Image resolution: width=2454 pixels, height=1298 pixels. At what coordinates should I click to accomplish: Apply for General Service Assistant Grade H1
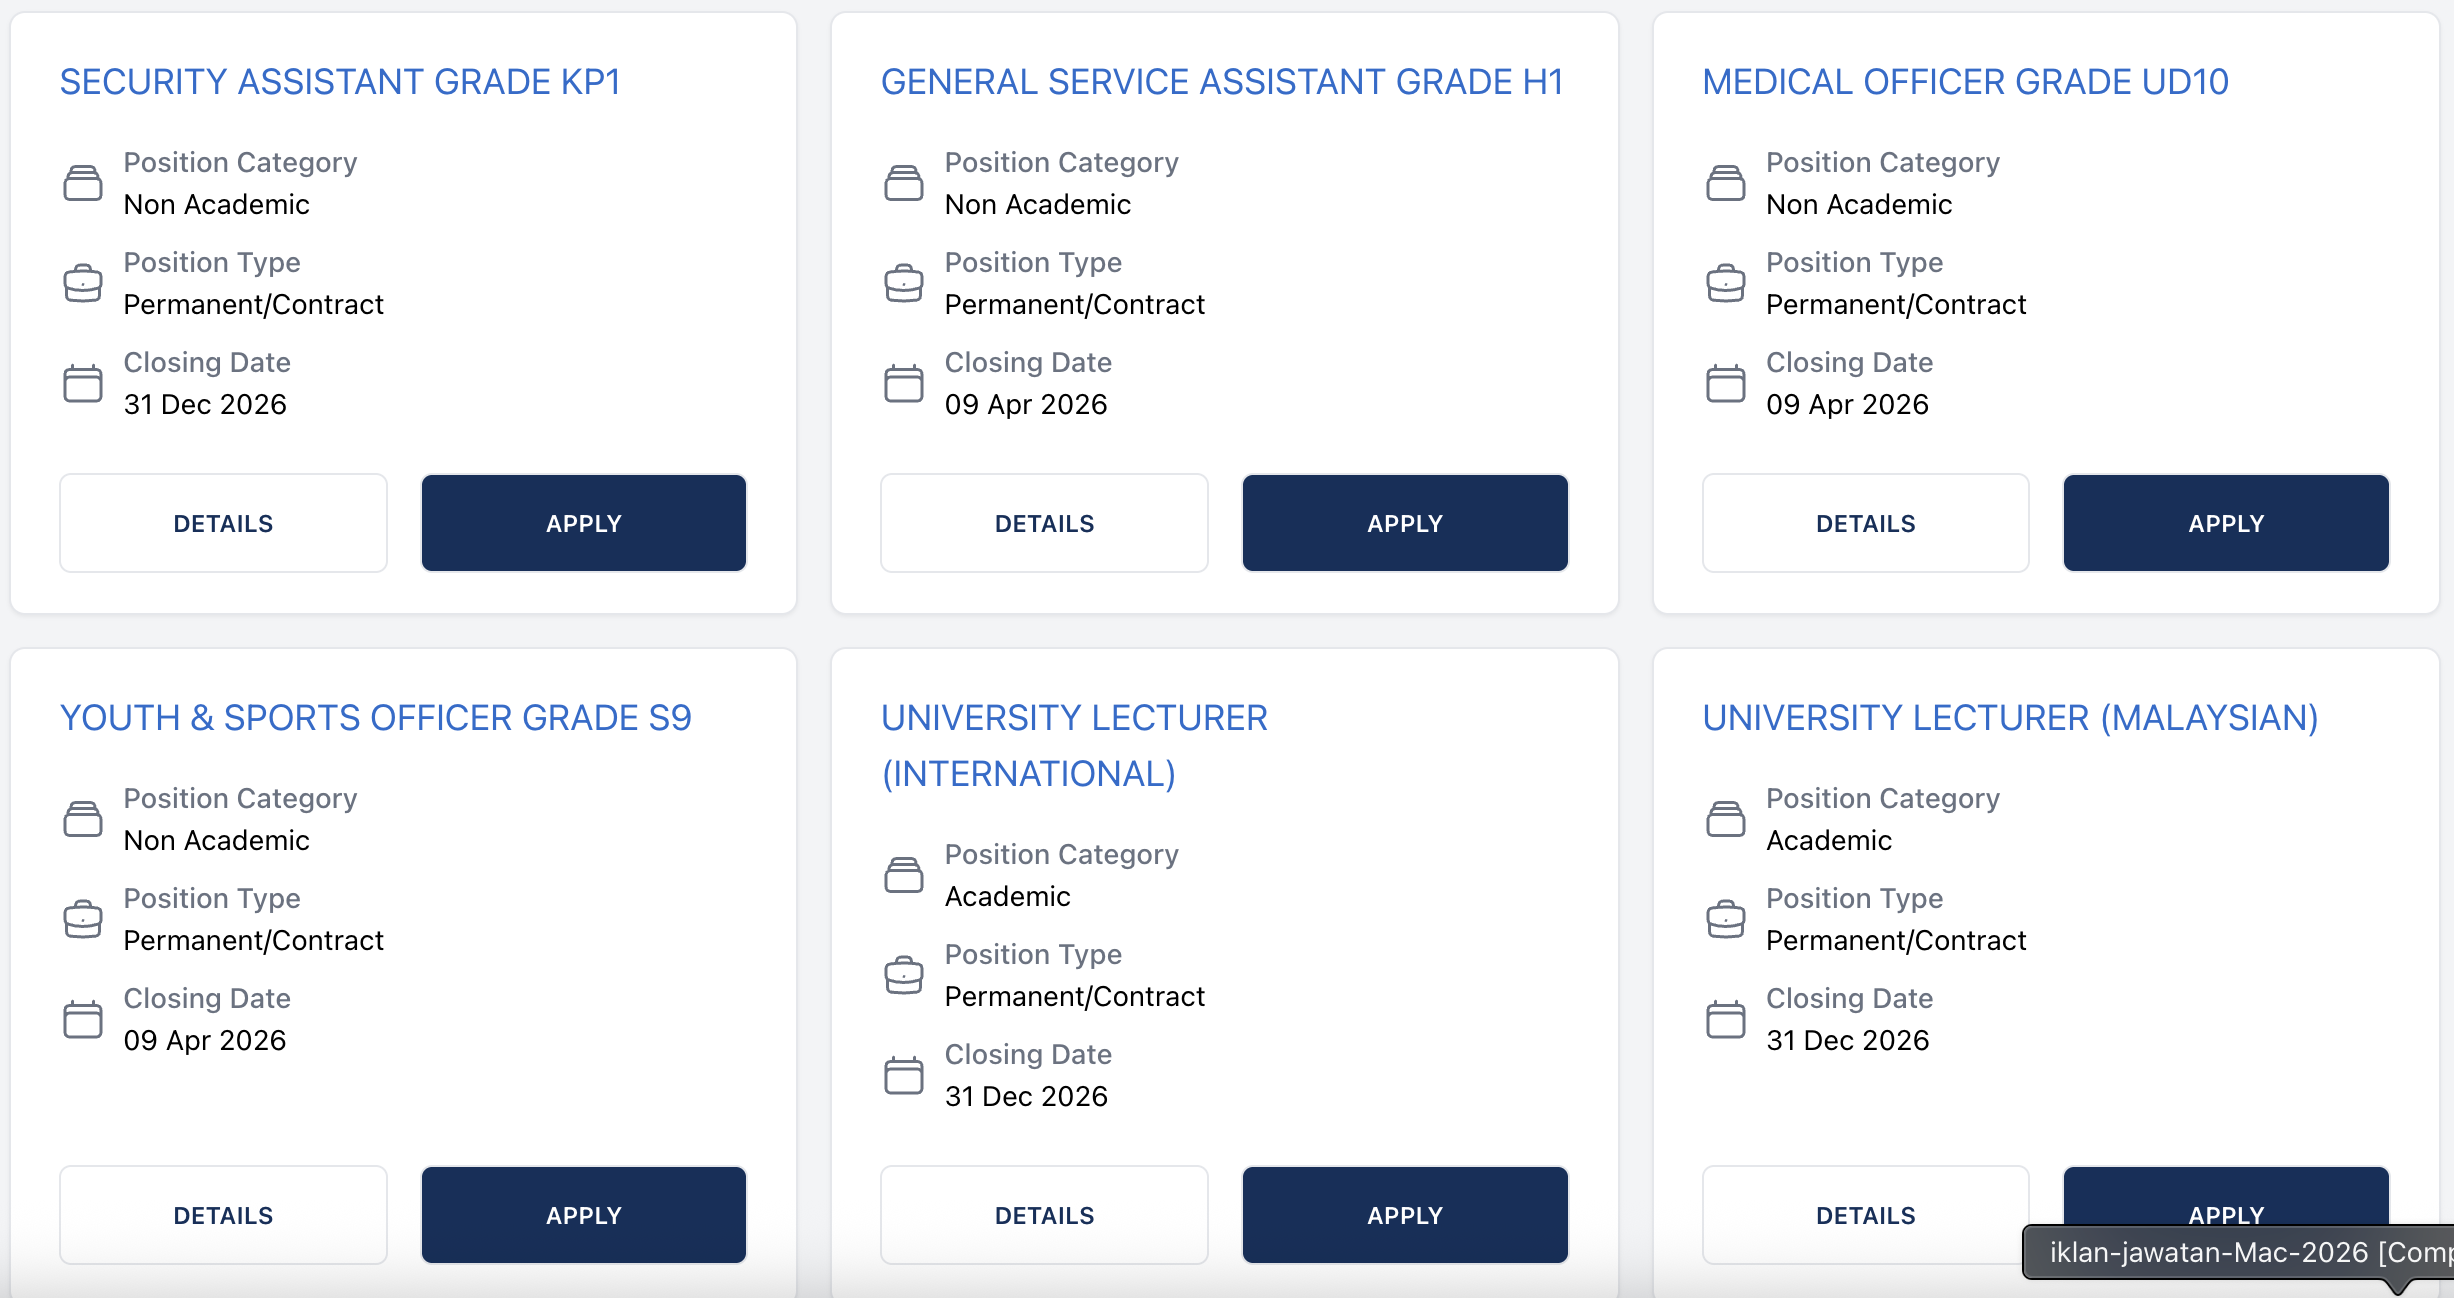coord(1405,523)
